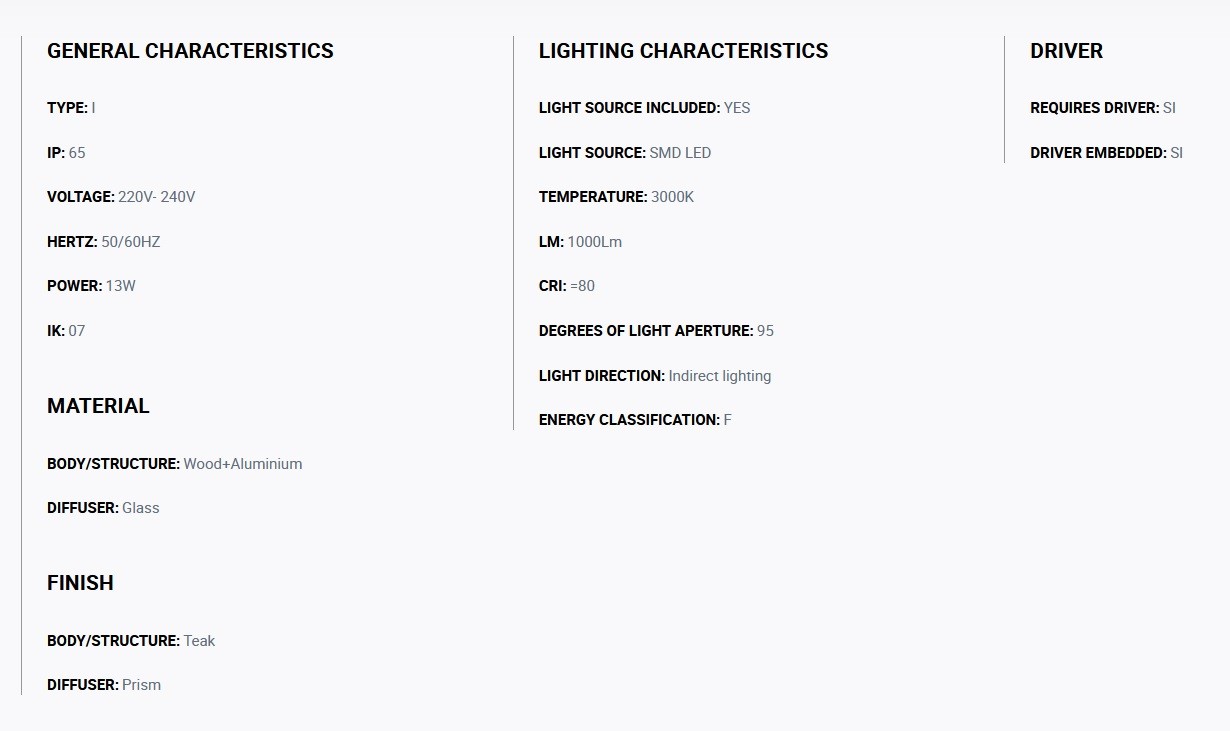1230x731 pixels.
Task: Click the Driver section heading
Action: [1066, 51]
